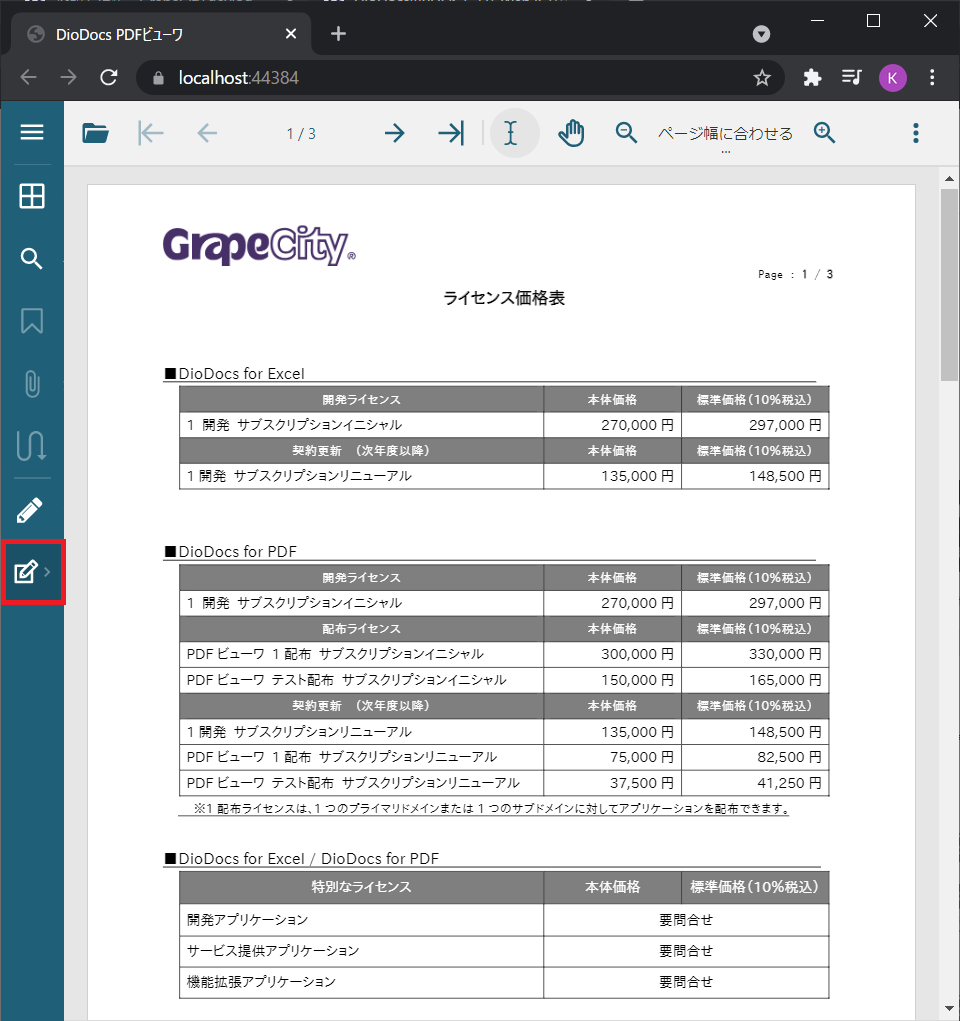
Task: Open the attachments paperclip panel
Action: 32,384
